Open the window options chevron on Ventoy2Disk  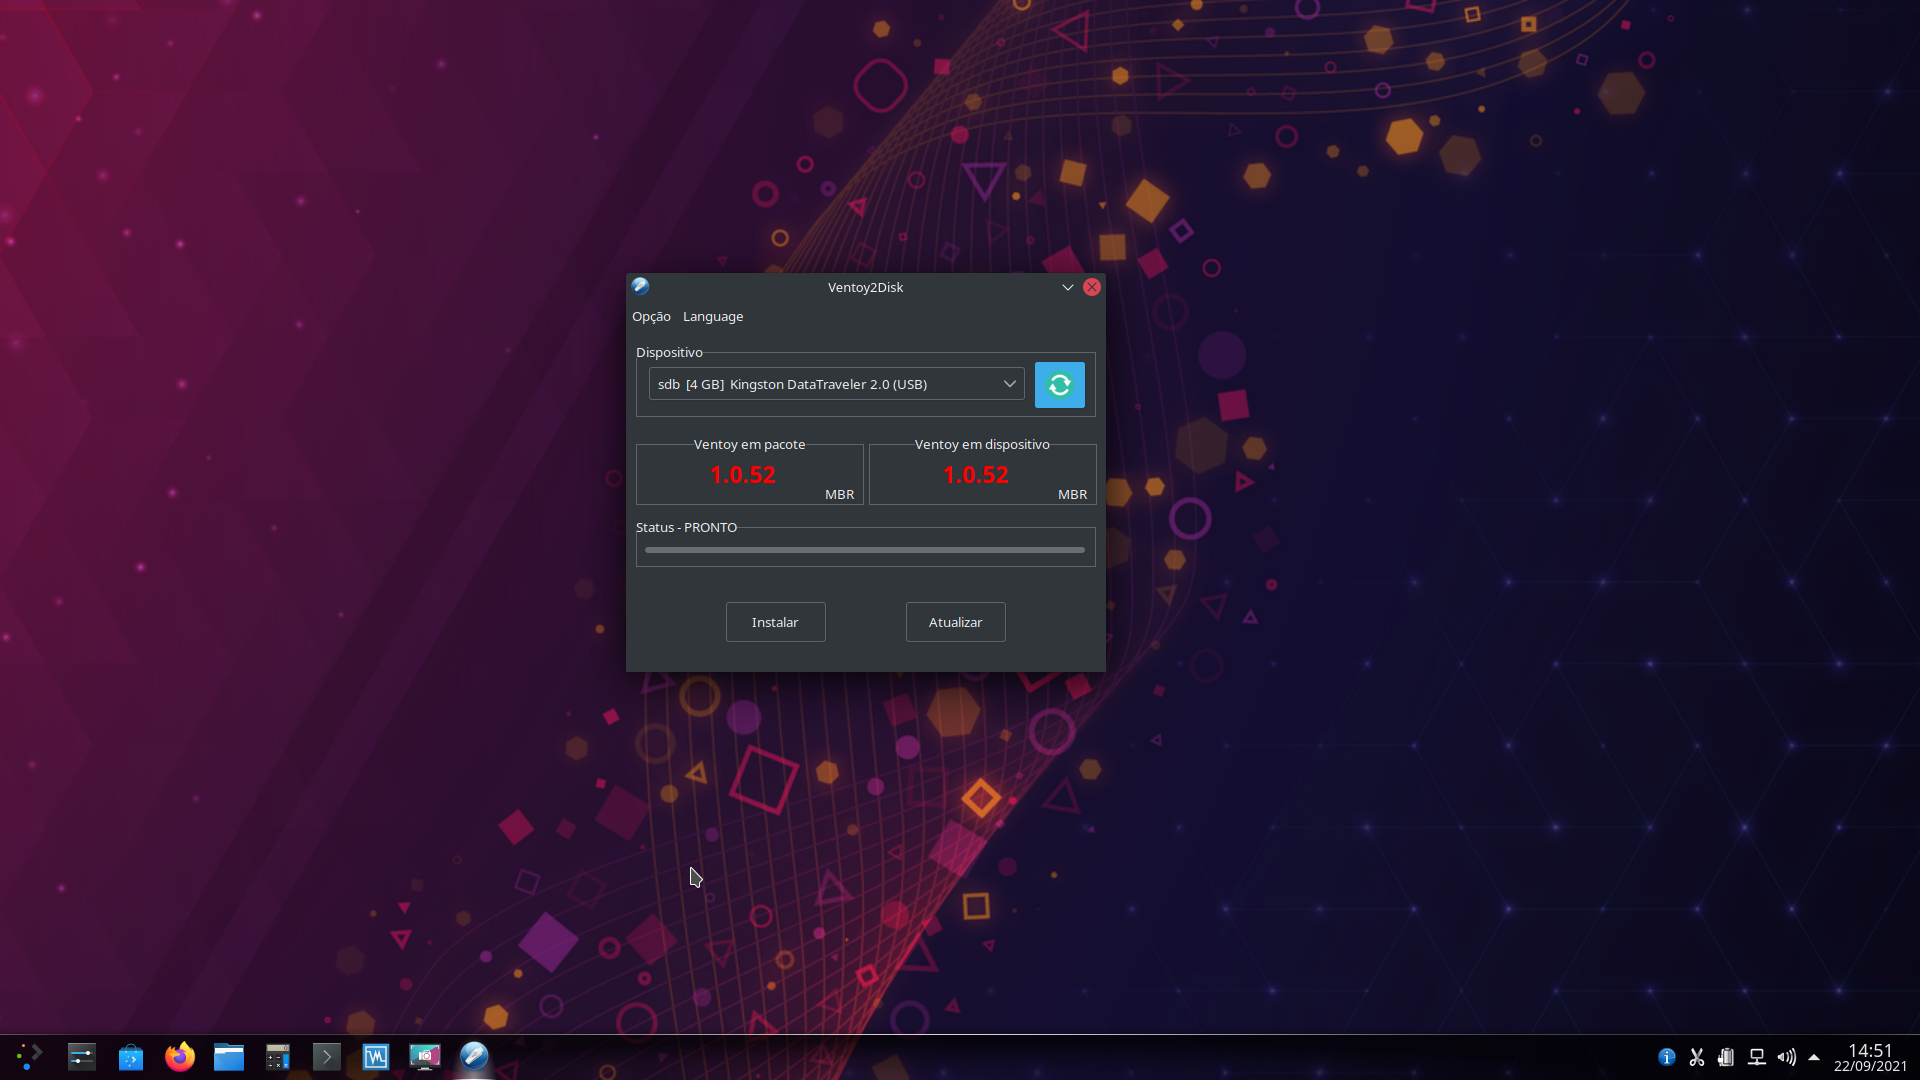1067,287
